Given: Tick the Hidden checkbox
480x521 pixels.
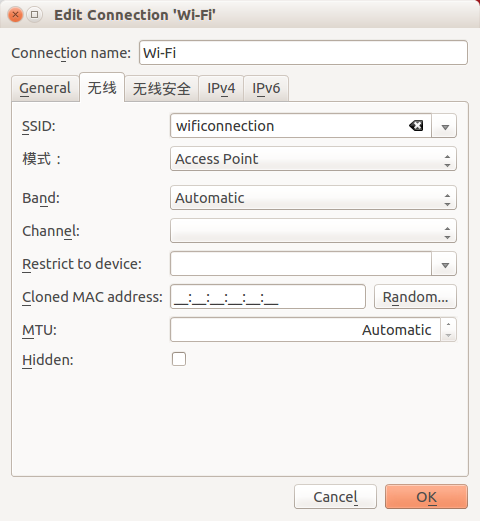Looking at the screenshot, I should tap(179, 359).
